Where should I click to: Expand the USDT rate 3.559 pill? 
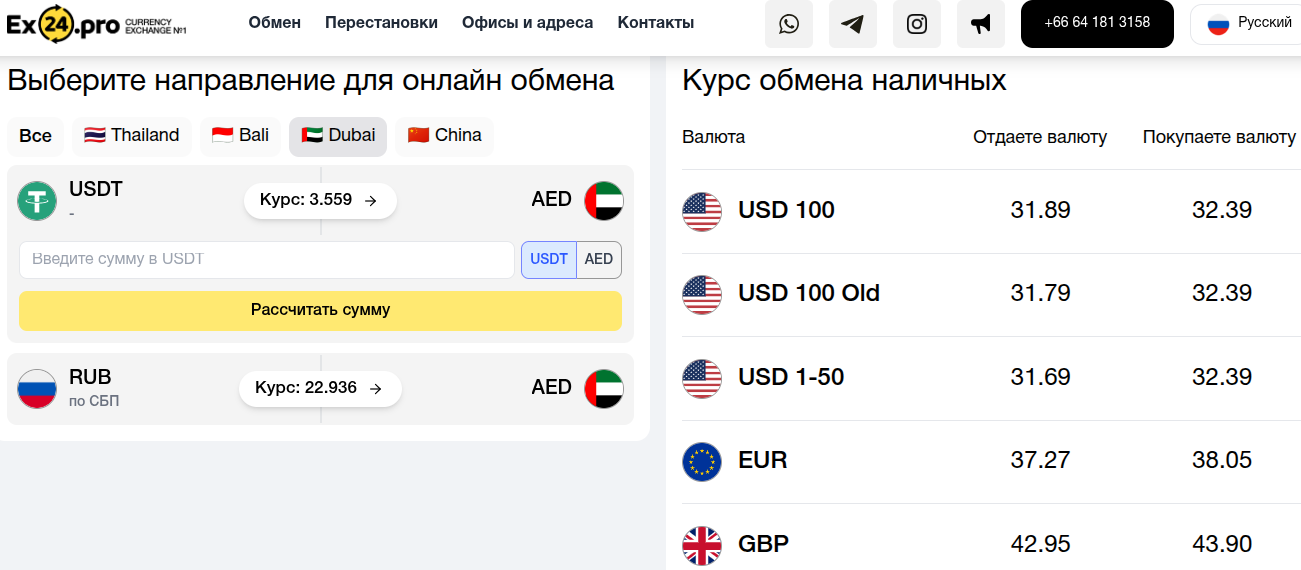[x=320, y=200]
